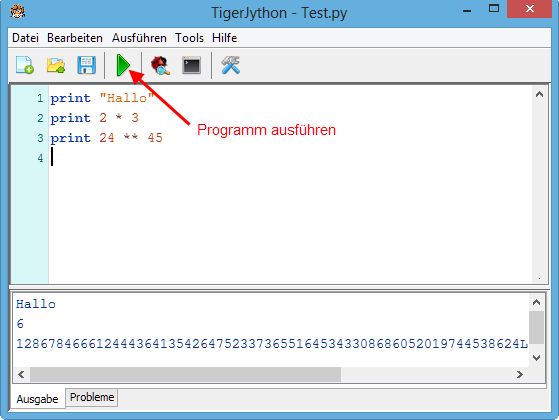Place cursor on empty line 4 in editor
The image size is (559, 420).
click(285, 158)
